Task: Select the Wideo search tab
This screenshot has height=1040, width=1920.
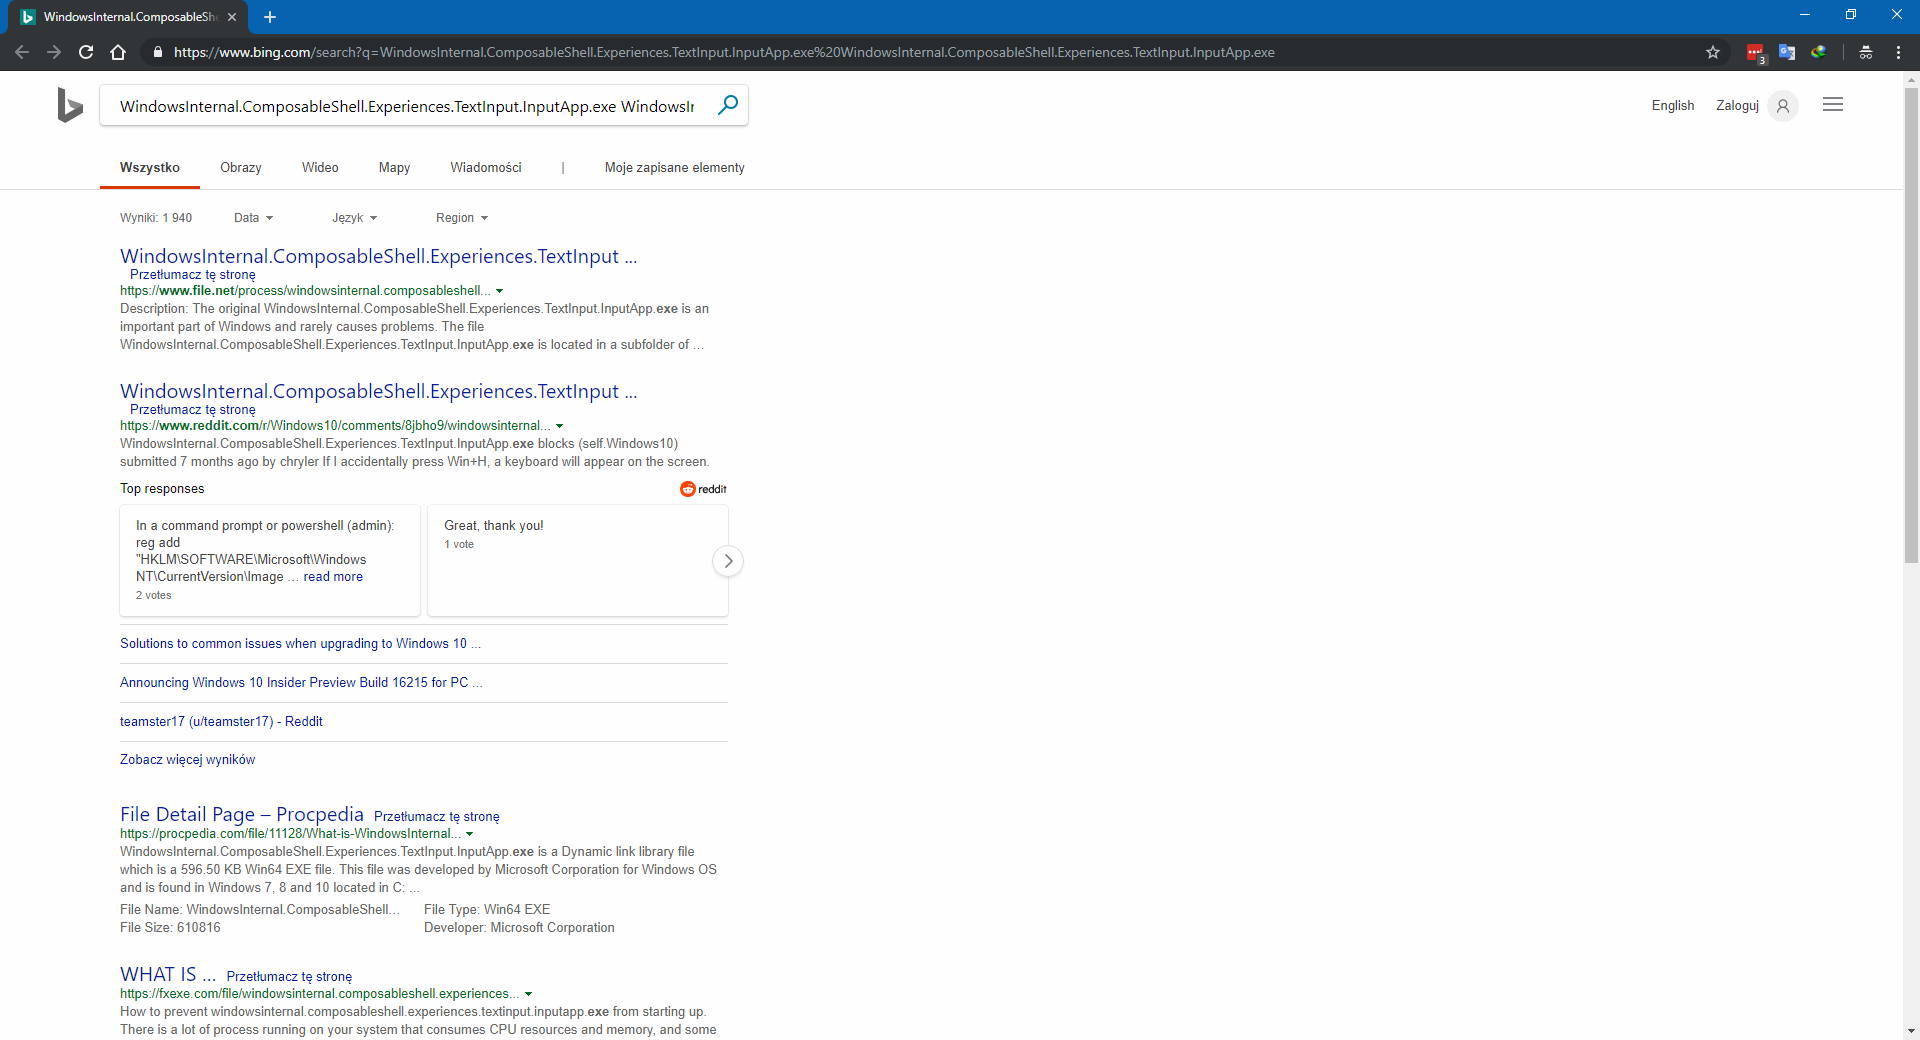Action: (x=319, y=167)
